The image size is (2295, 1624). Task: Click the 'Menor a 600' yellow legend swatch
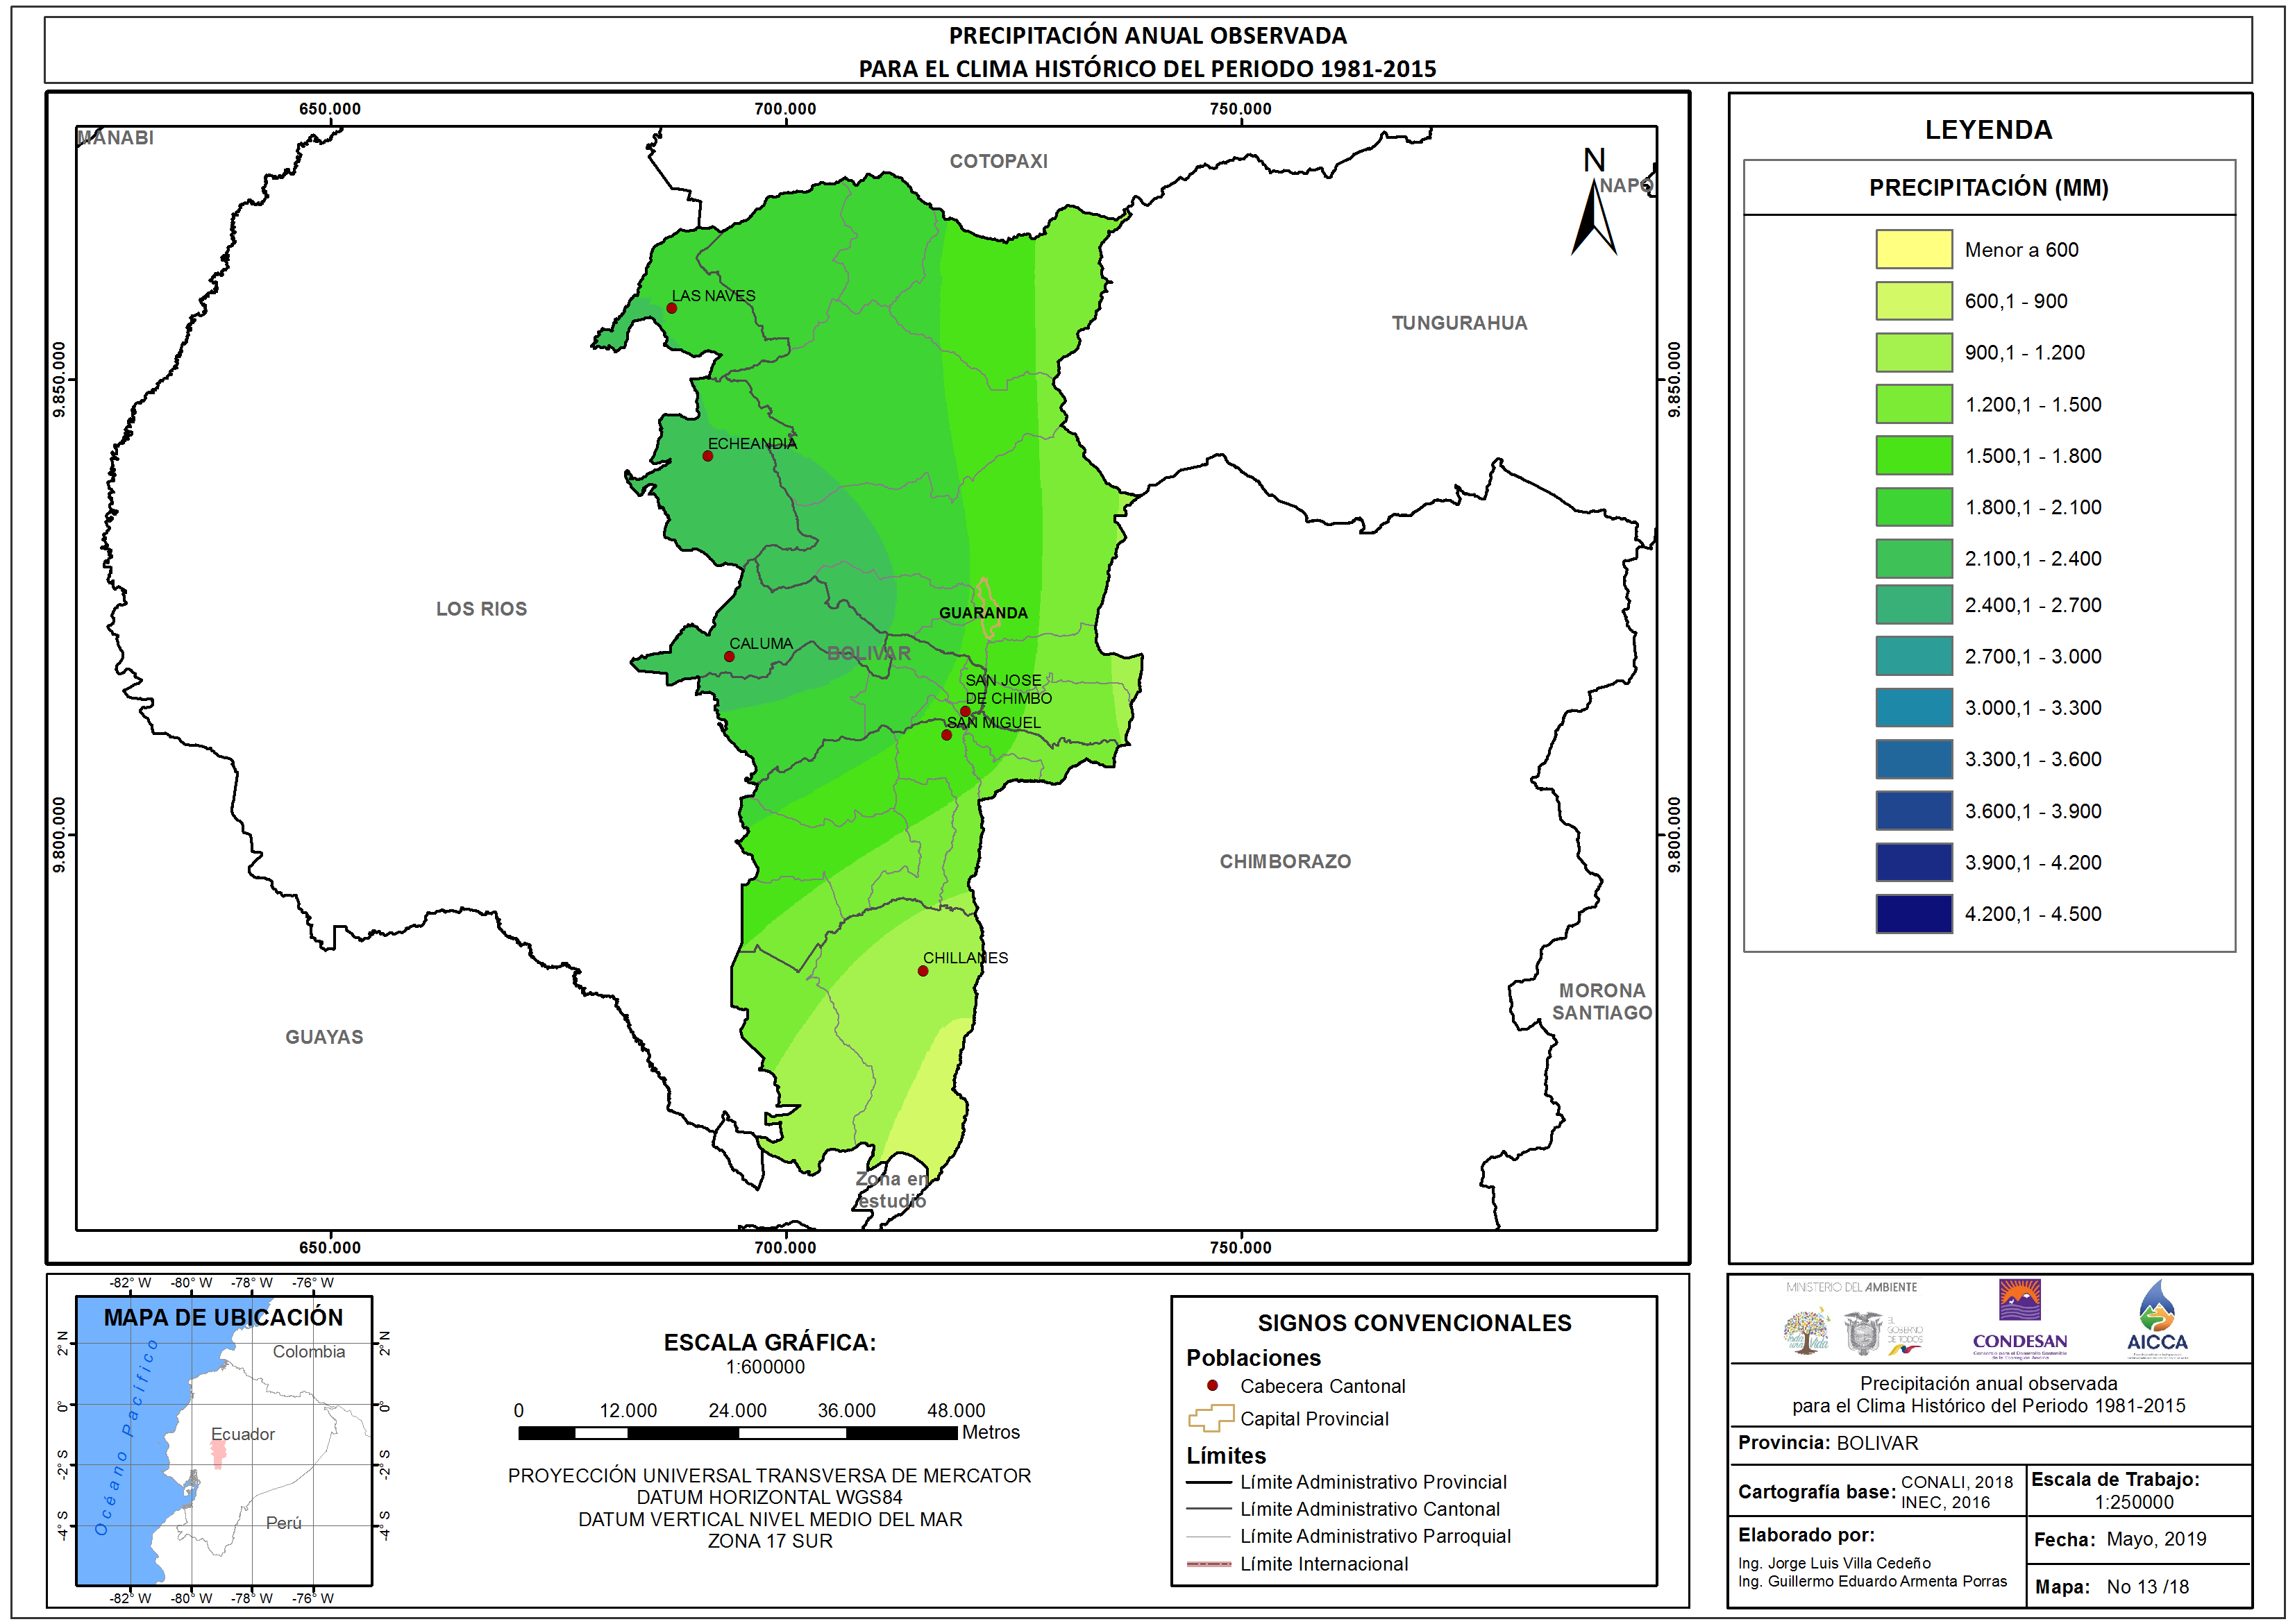pyautogui.click(x=1913, y=249)
